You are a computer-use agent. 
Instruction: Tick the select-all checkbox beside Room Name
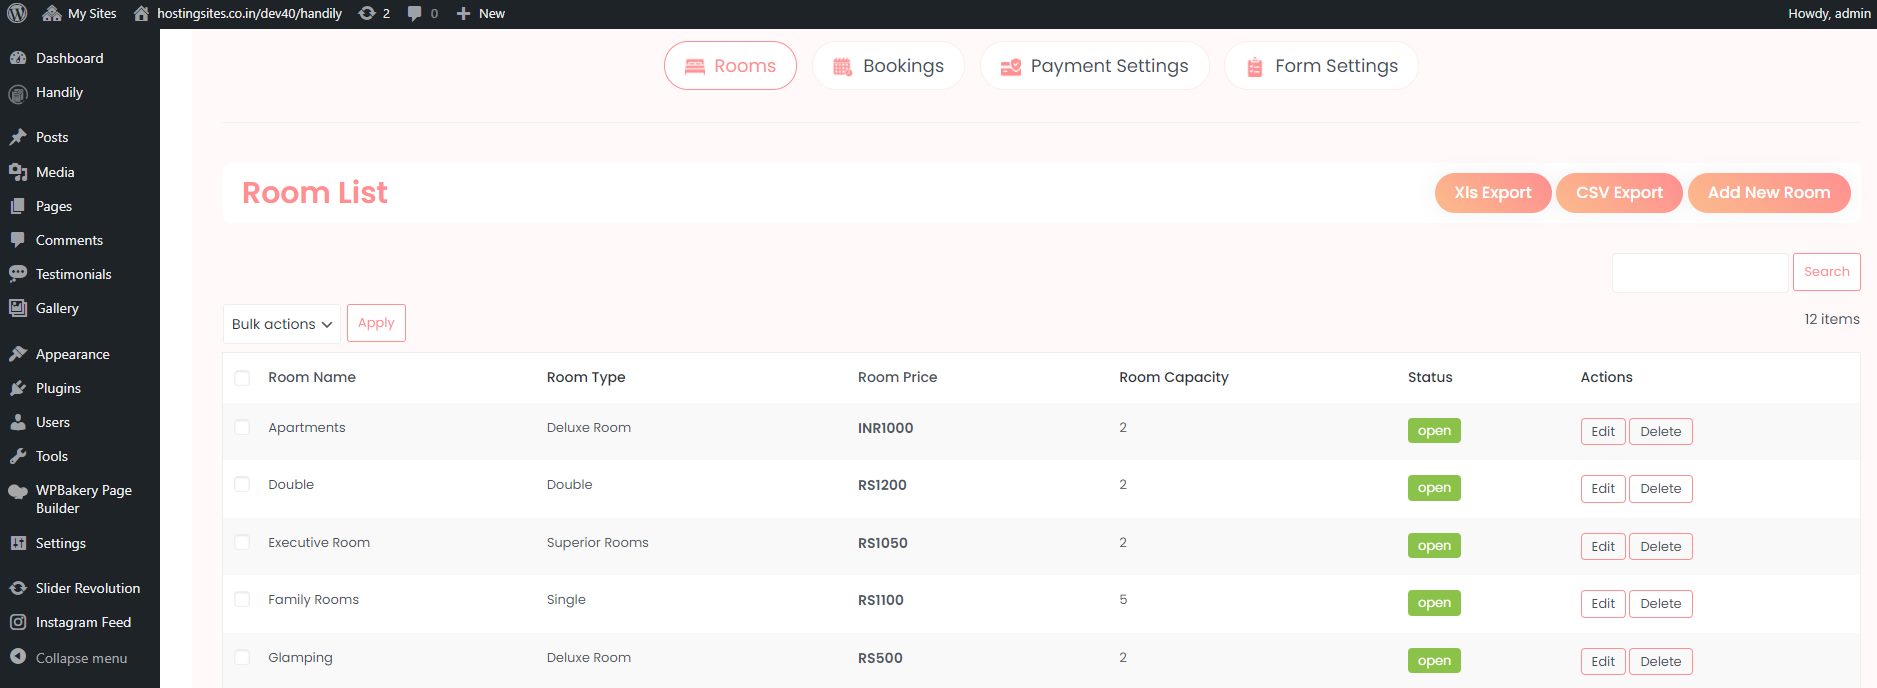coord(242,378)
